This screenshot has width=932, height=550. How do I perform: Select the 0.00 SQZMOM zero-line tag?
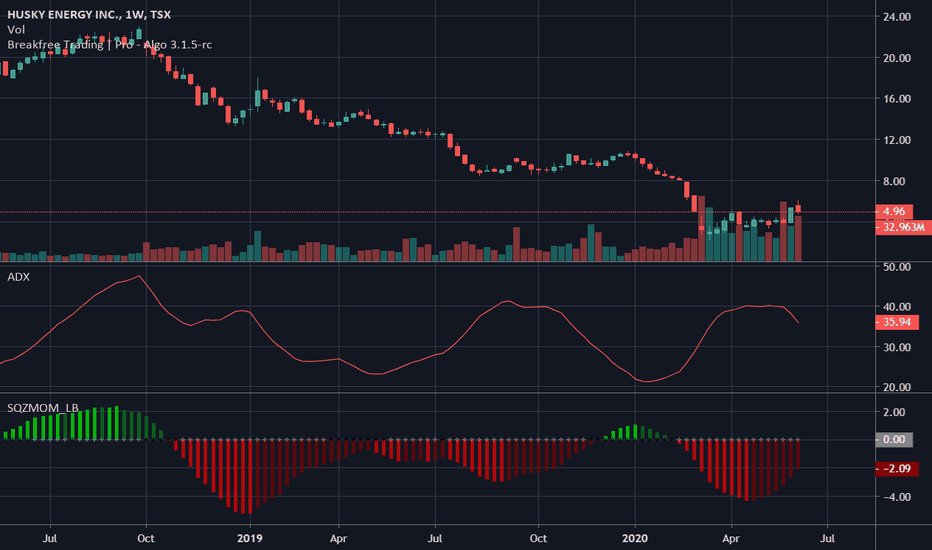[x=894, y=439]
